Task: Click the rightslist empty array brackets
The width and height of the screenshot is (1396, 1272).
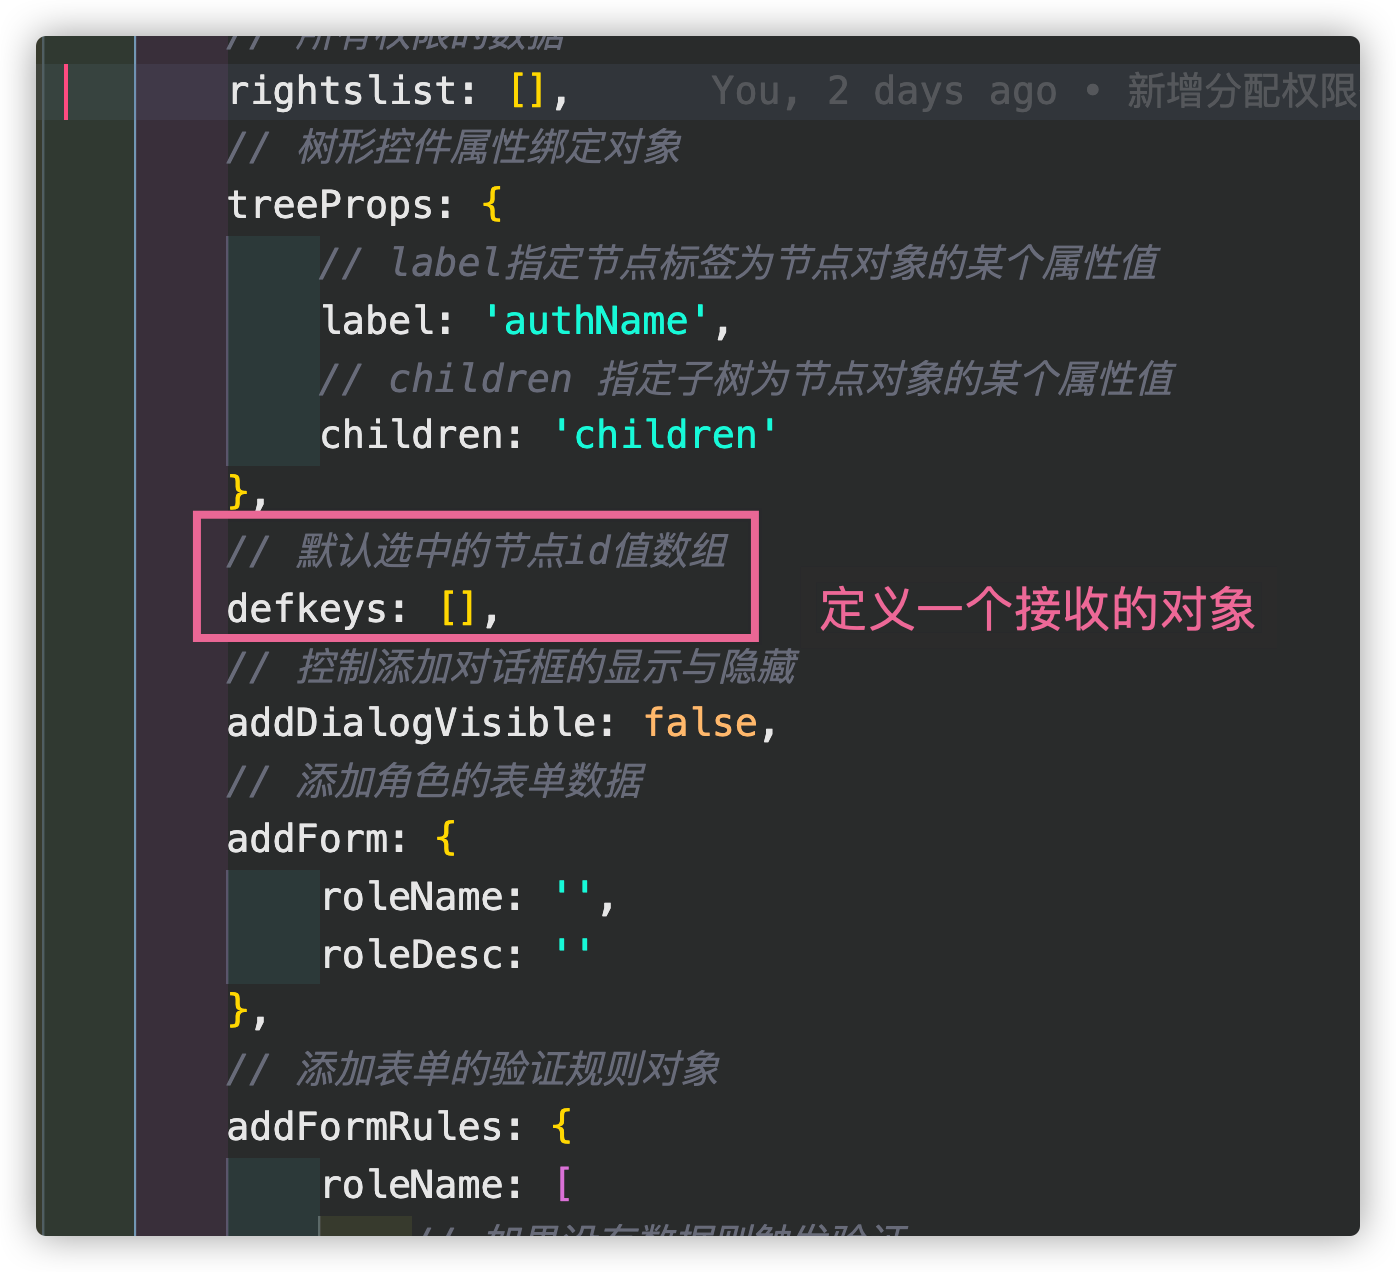Action: coord(527,91)
